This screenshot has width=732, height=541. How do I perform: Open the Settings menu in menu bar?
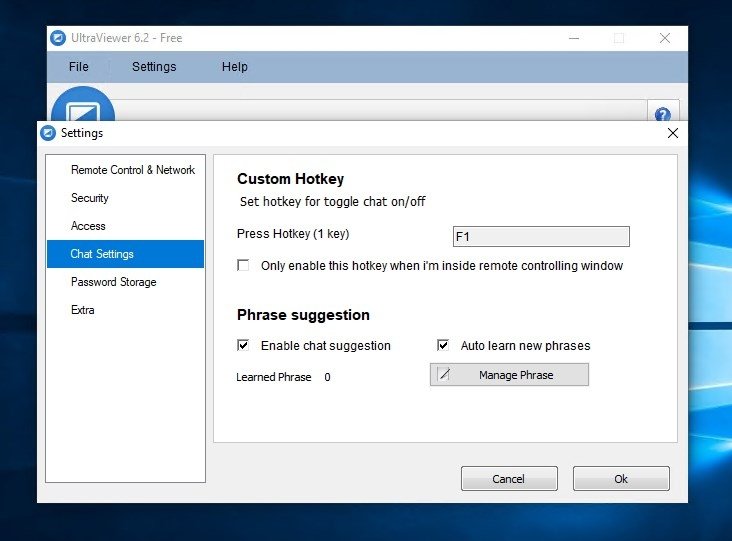coord(154,67)
